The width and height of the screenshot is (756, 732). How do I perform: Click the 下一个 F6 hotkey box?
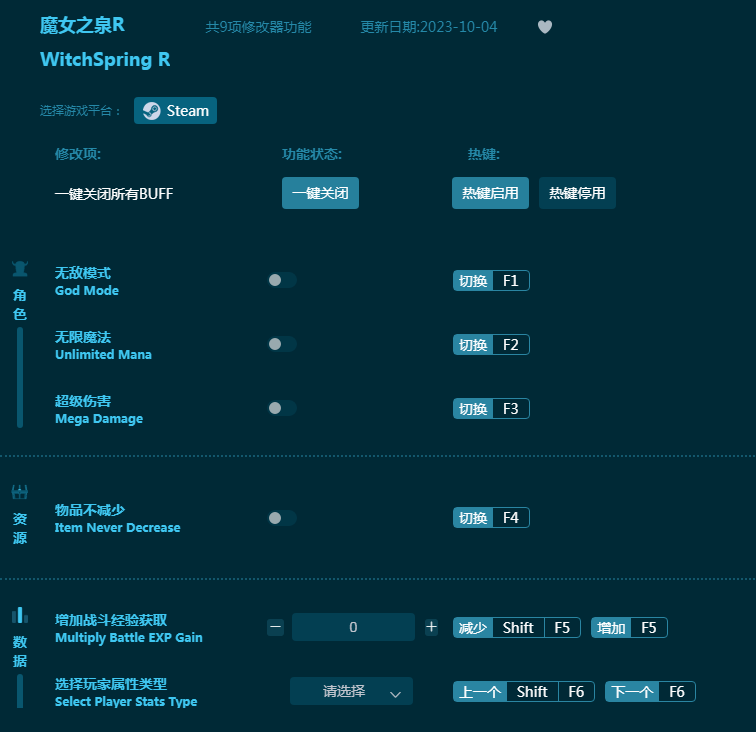pos(650,692)
